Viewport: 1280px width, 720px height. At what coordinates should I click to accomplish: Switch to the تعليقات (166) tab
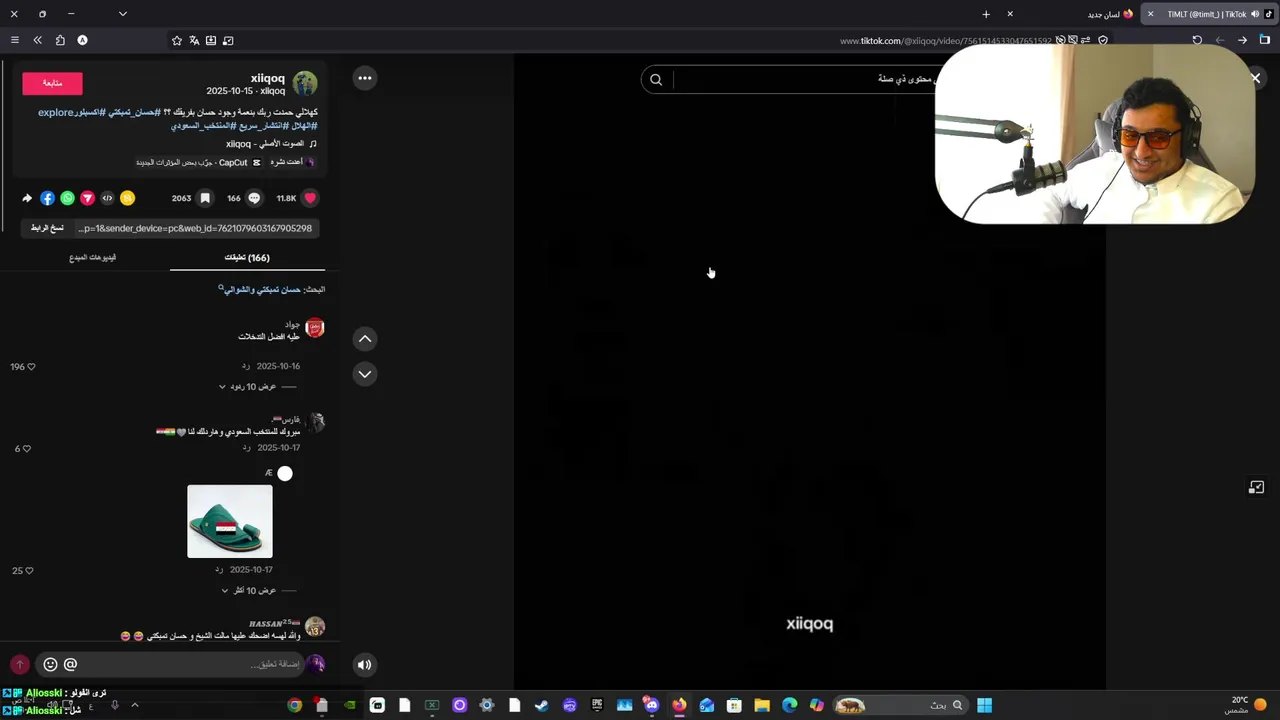tap(247, 258)
